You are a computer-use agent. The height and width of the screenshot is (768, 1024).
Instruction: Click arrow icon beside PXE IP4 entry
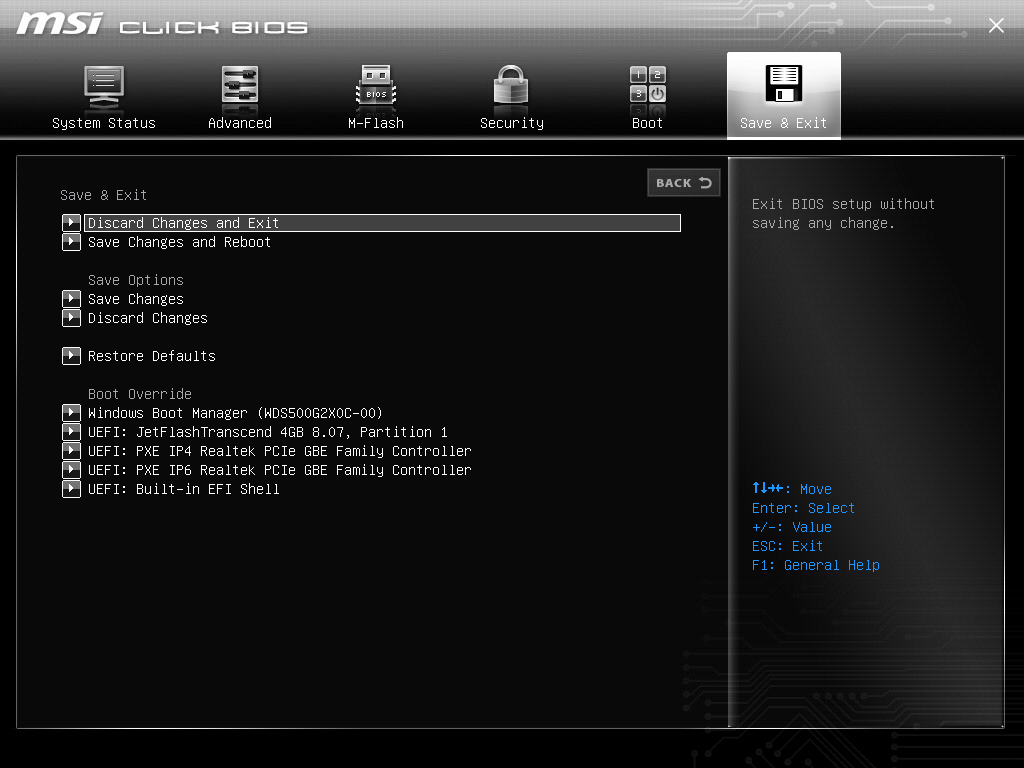coord(71,451)
